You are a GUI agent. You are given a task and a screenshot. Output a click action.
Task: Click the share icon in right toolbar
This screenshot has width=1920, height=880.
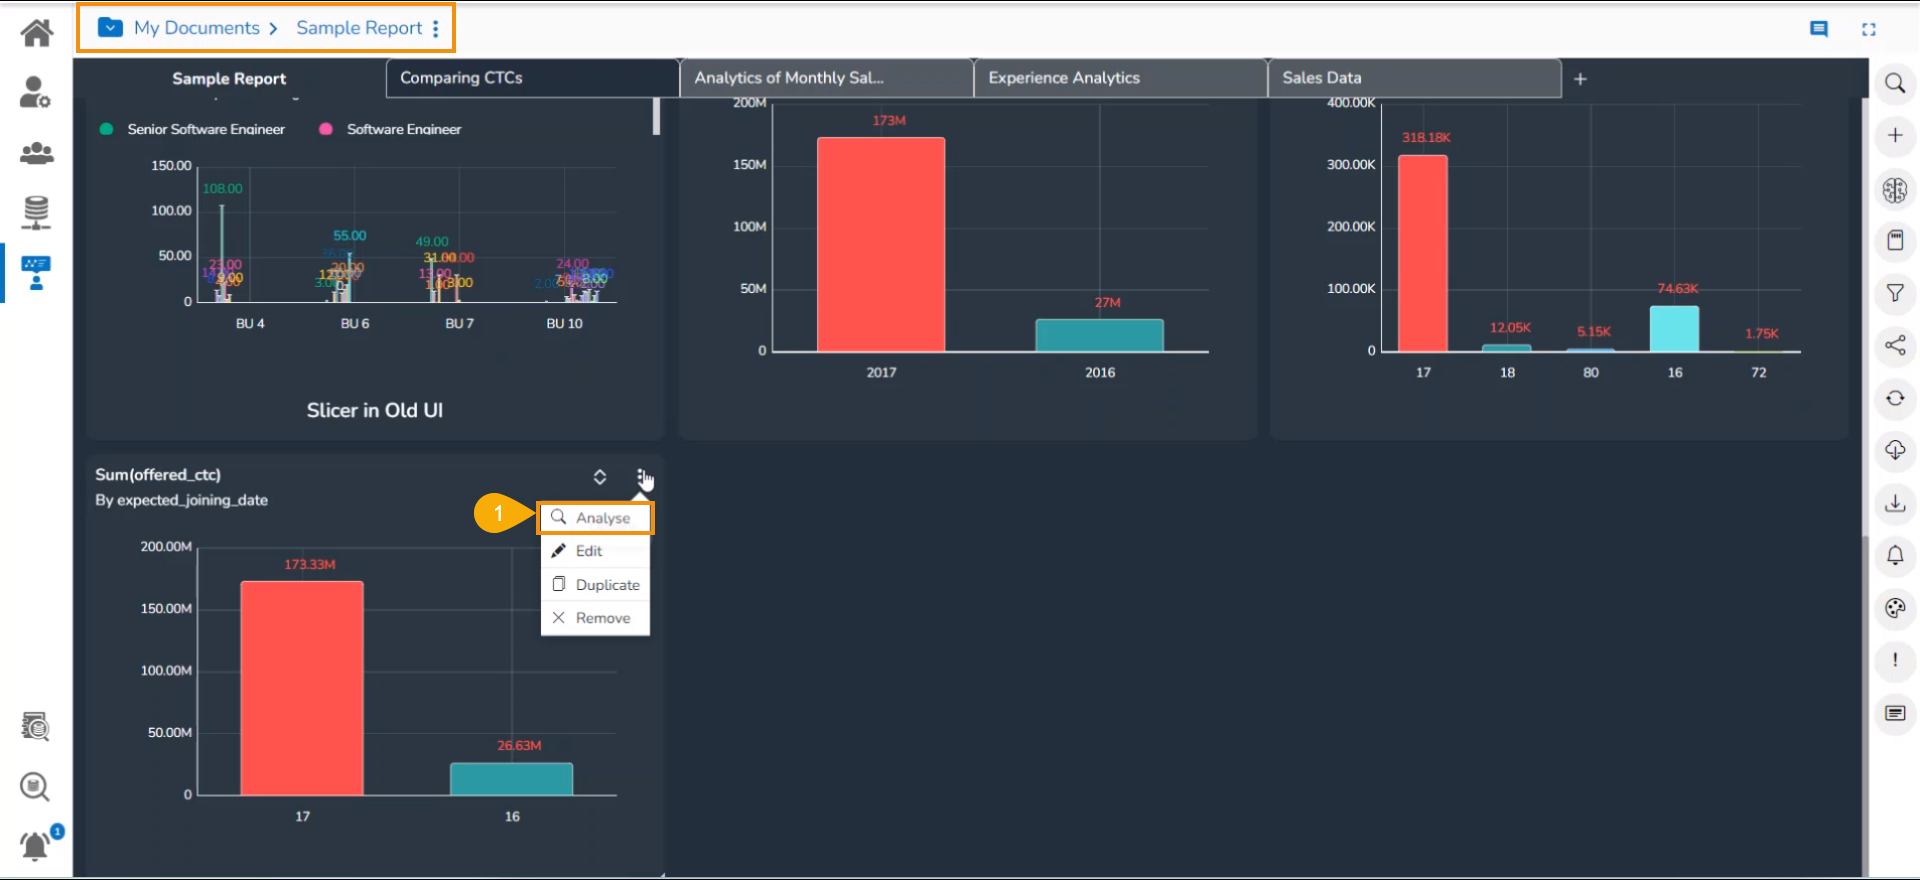tap(1894, 346)
